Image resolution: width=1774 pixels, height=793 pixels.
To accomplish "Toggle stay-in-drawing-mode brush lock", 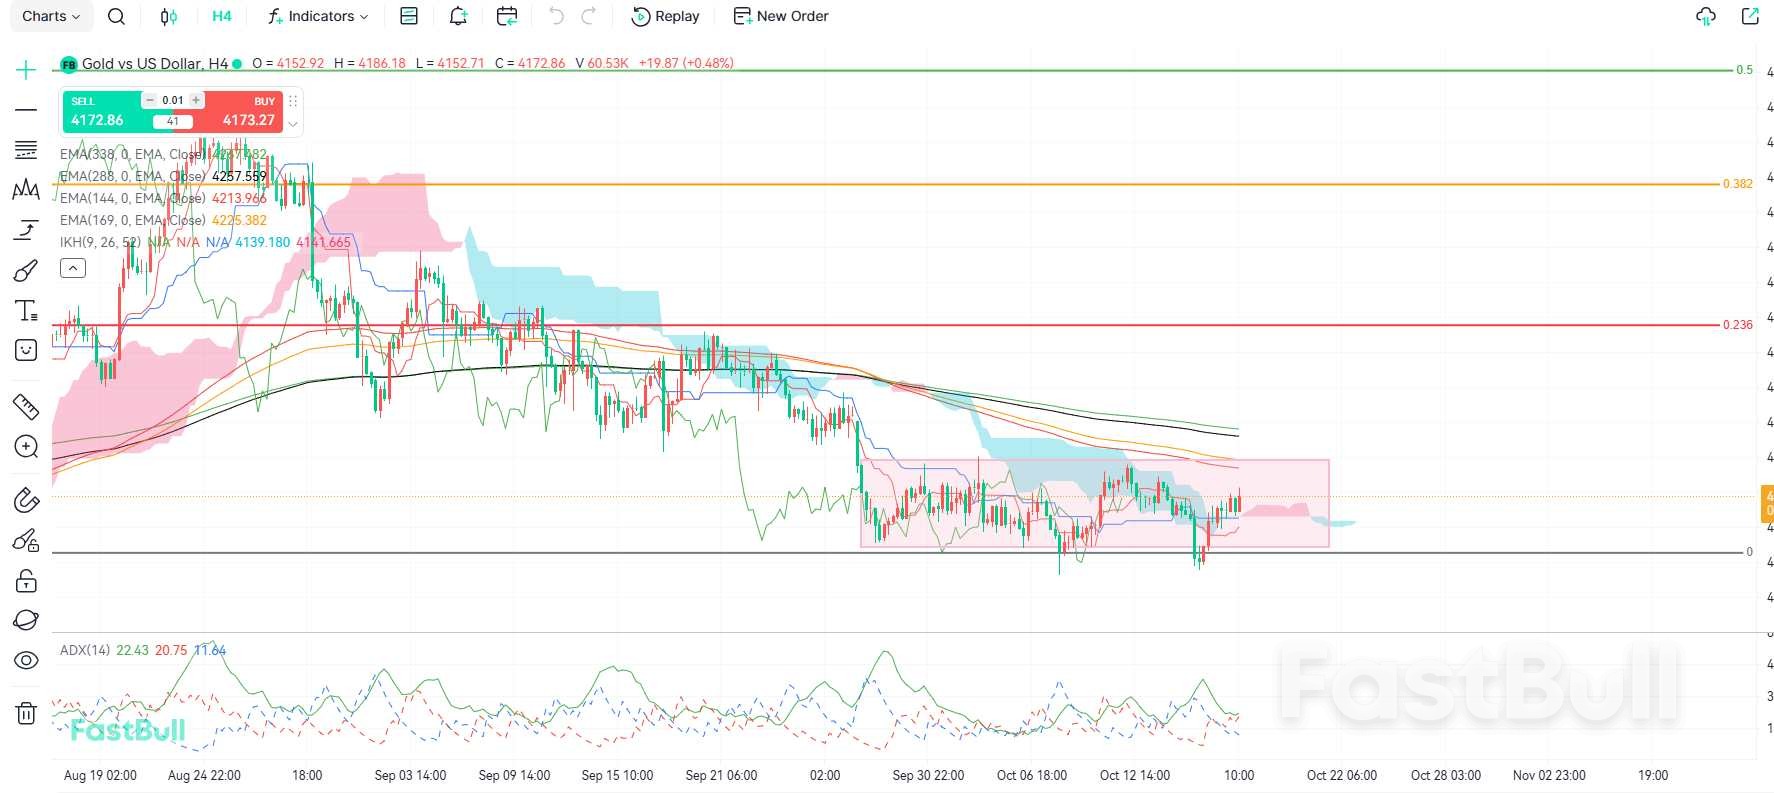I will click(26, 540).
